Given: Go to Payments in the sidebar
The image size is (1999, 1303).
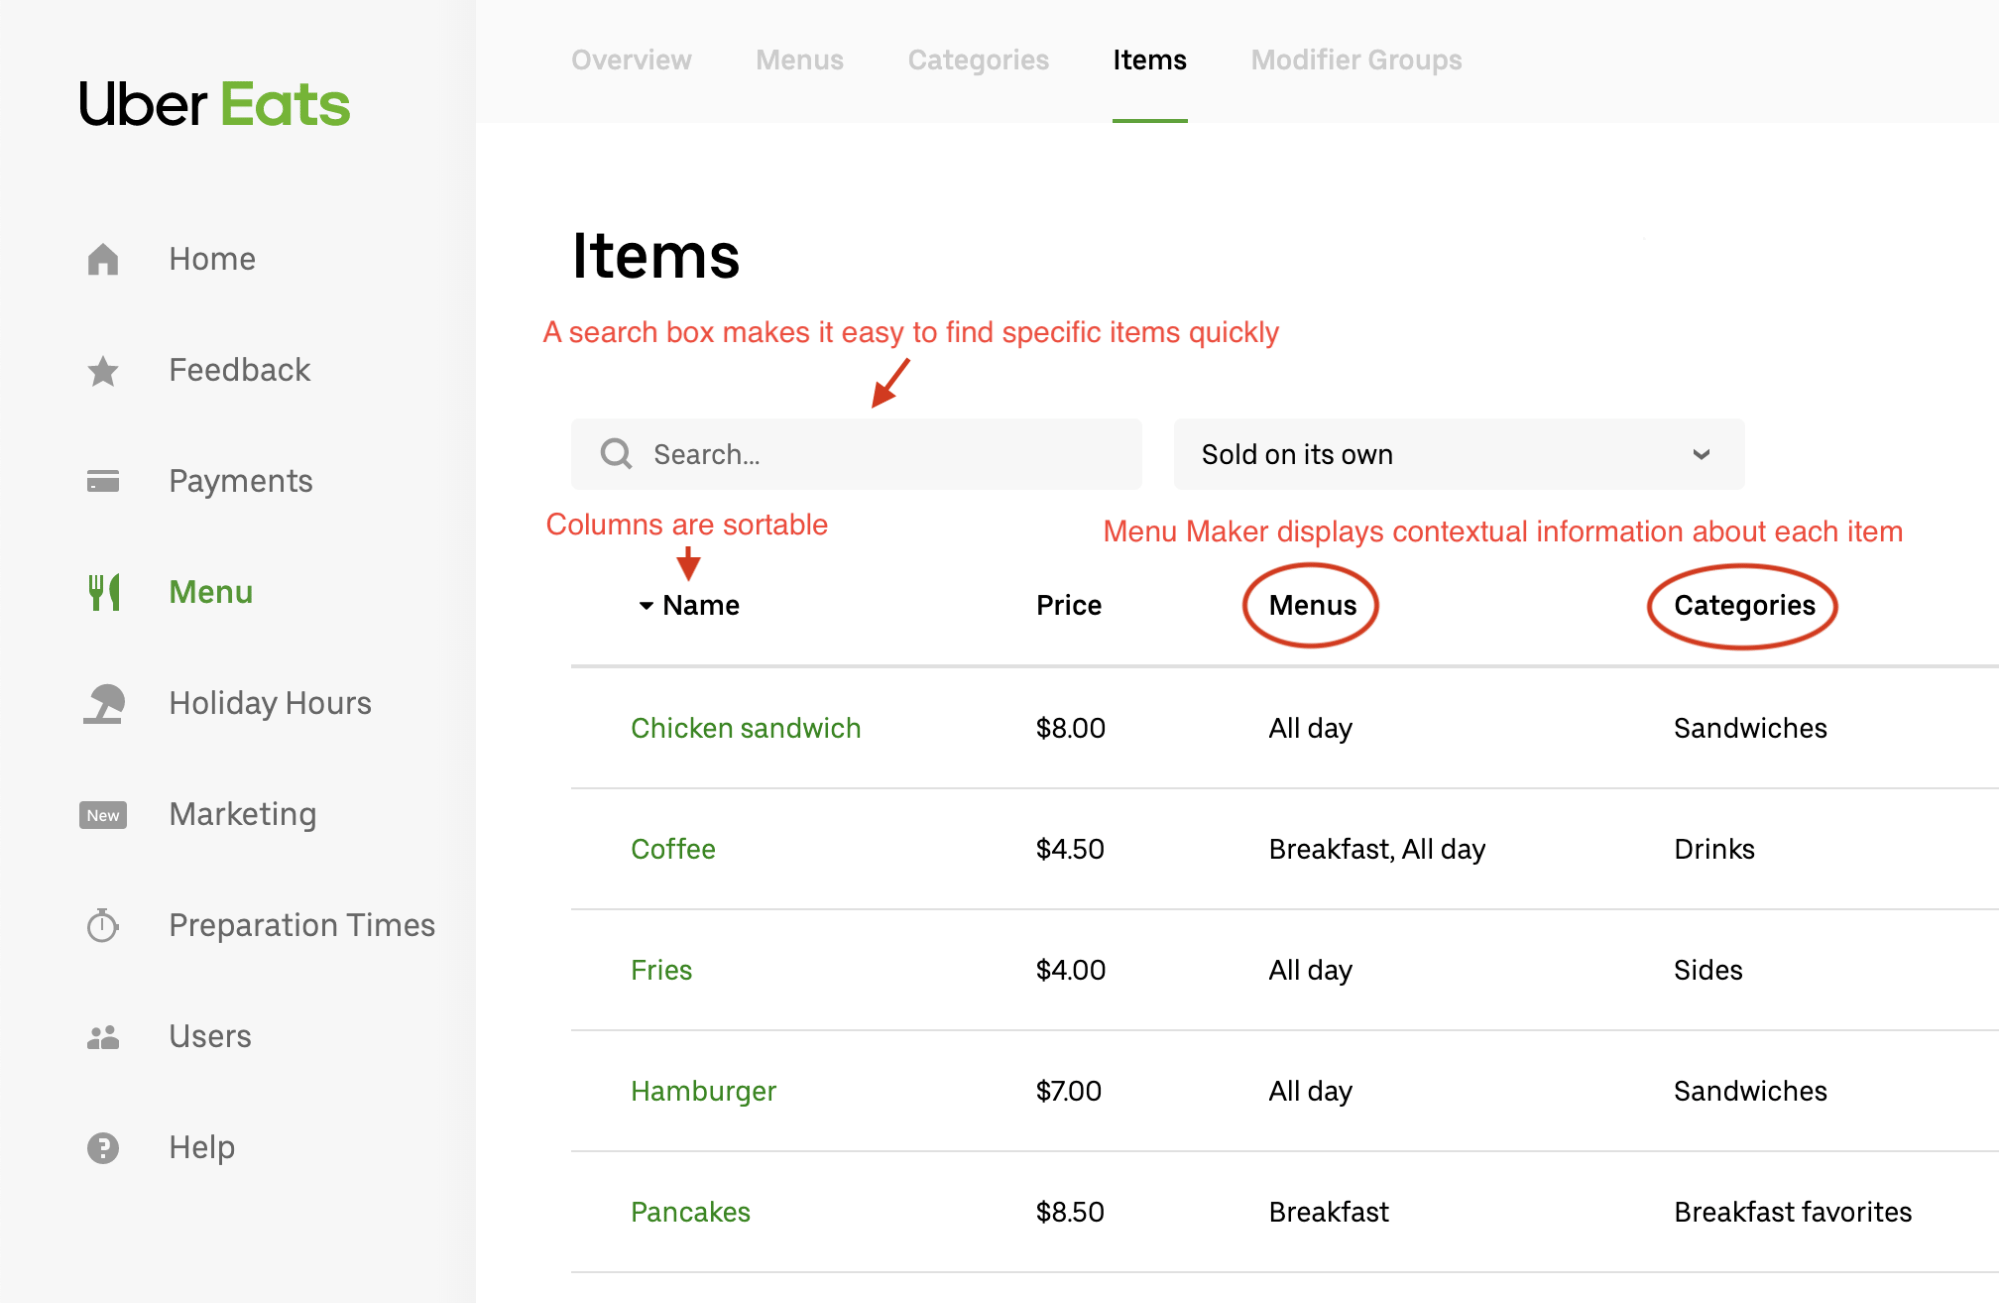Looking at the screenshot, I should pyautogui.click(x=240, y=481).
